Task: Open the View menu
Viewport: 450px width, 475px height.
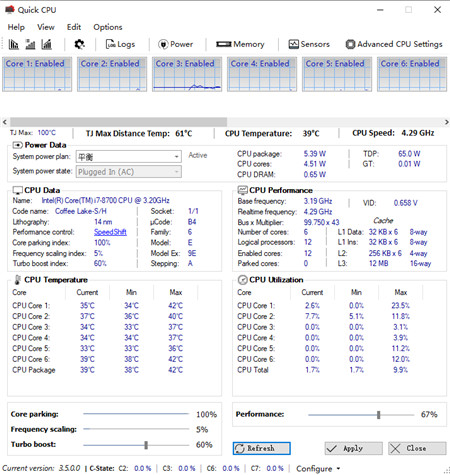Action: coord(46,27)
